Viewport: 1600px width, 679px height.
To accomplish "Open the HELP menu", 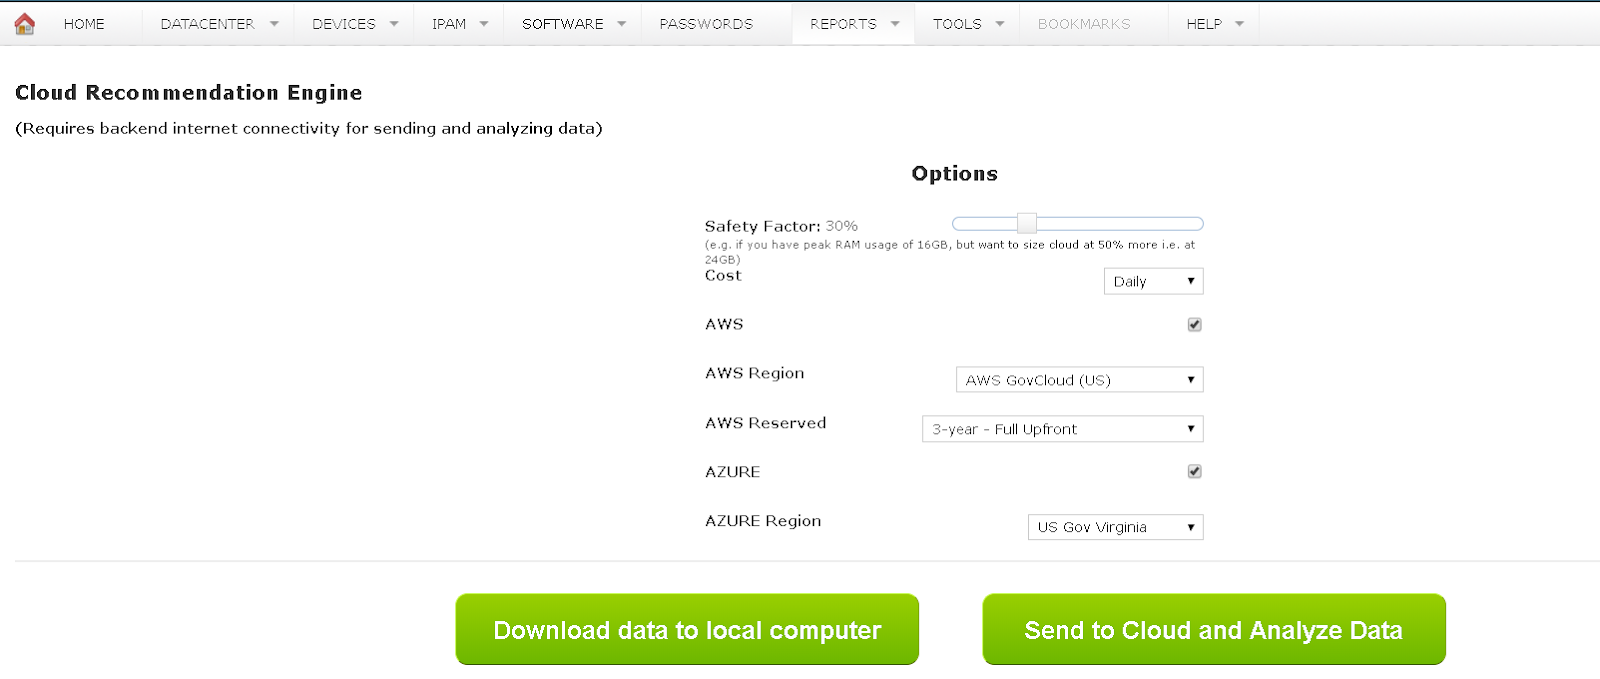I will 1204,24.
